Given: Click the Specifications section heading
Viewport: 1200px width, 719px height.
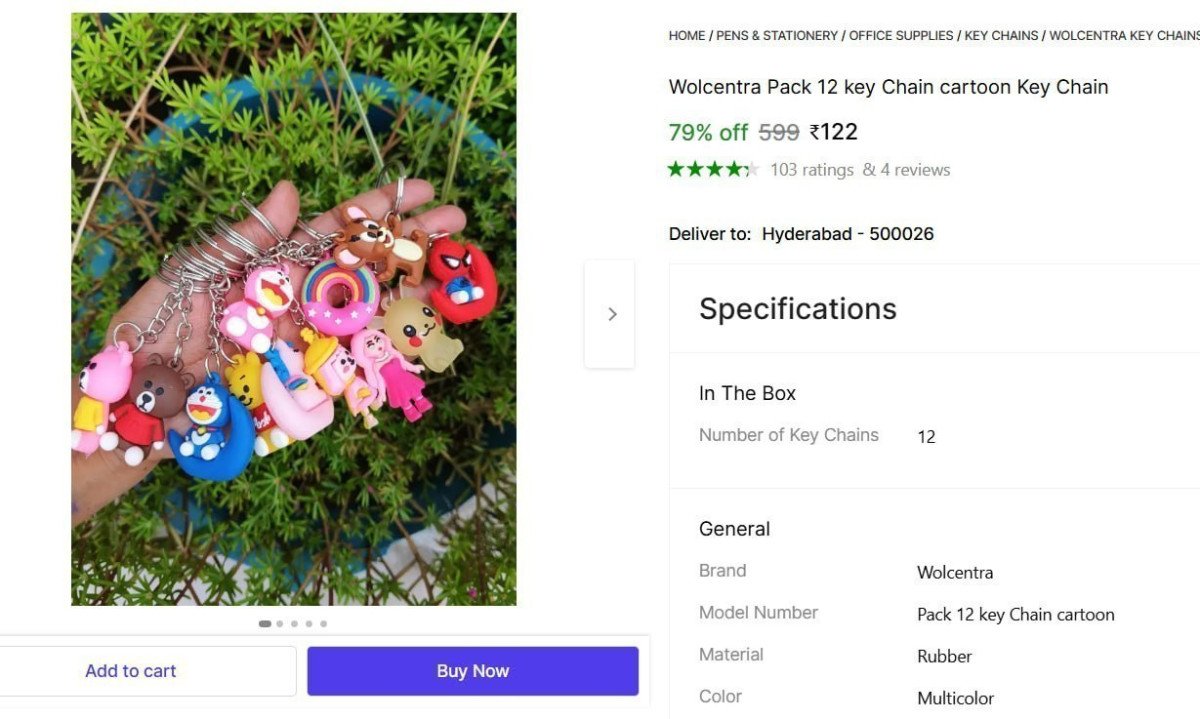Looking at the screenshot, I should [797, 309].
